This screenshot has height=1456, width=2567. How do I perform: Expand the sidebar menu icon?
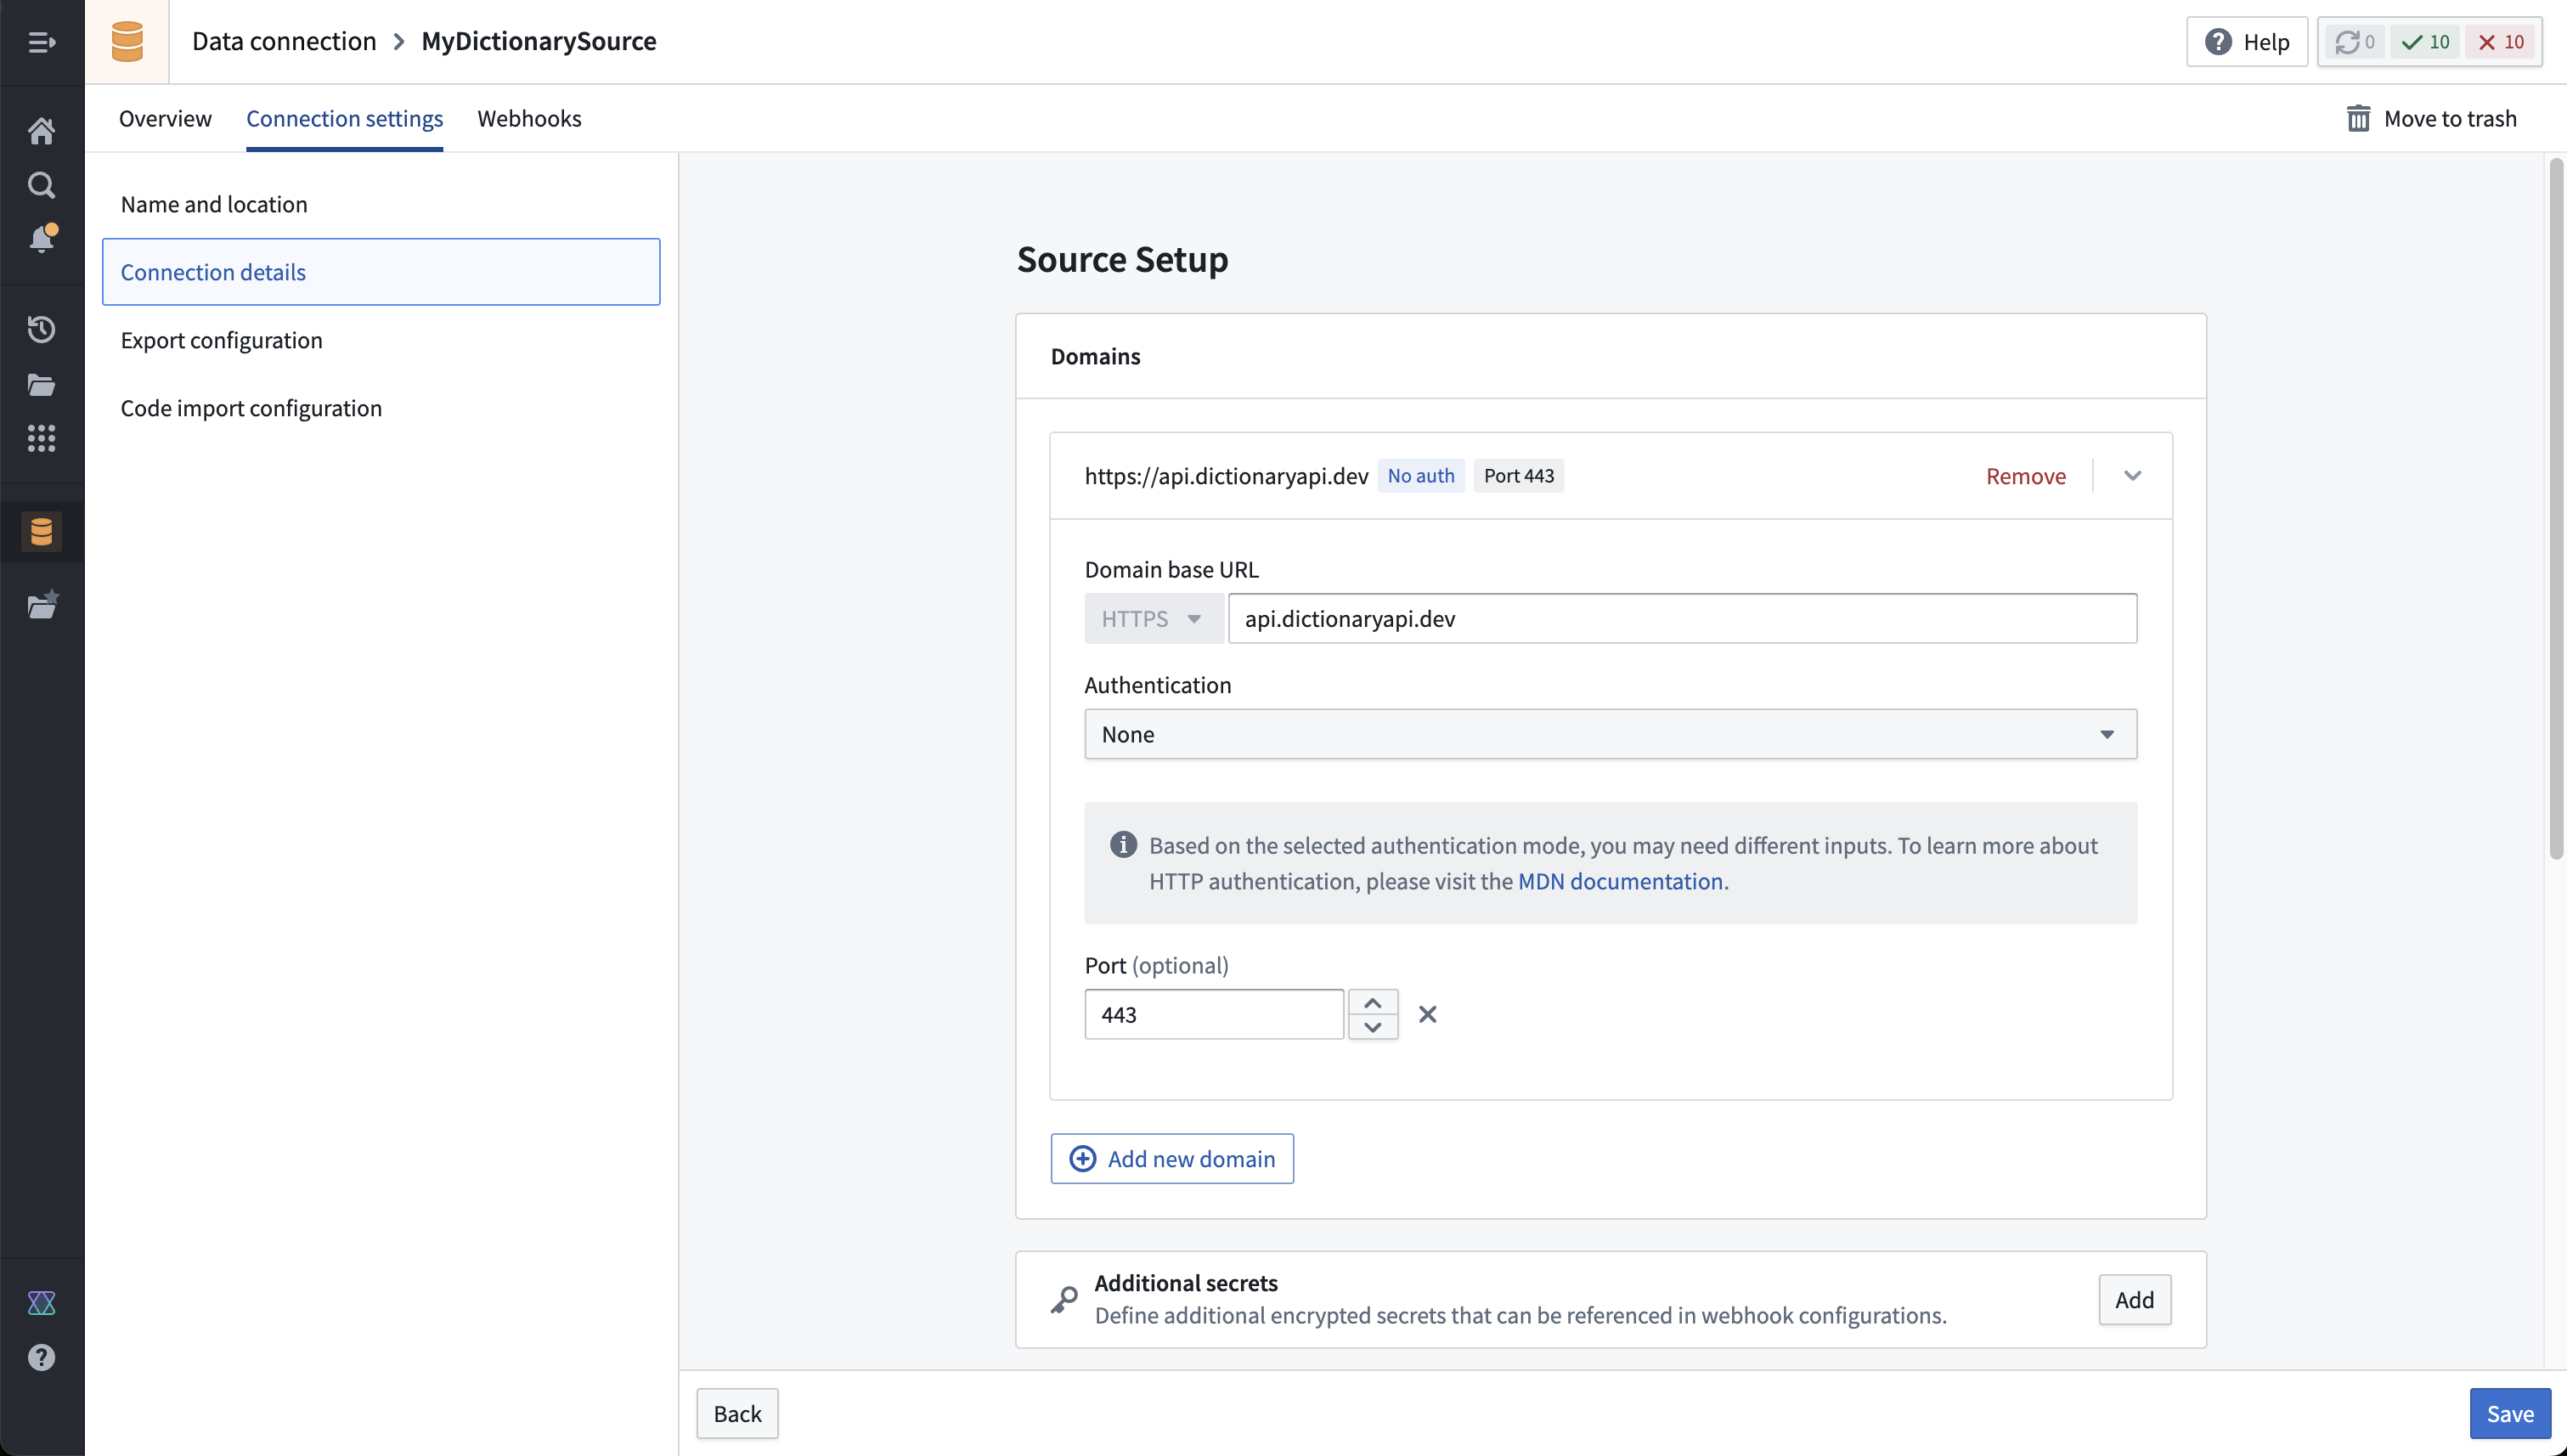[x=41, y=42]
